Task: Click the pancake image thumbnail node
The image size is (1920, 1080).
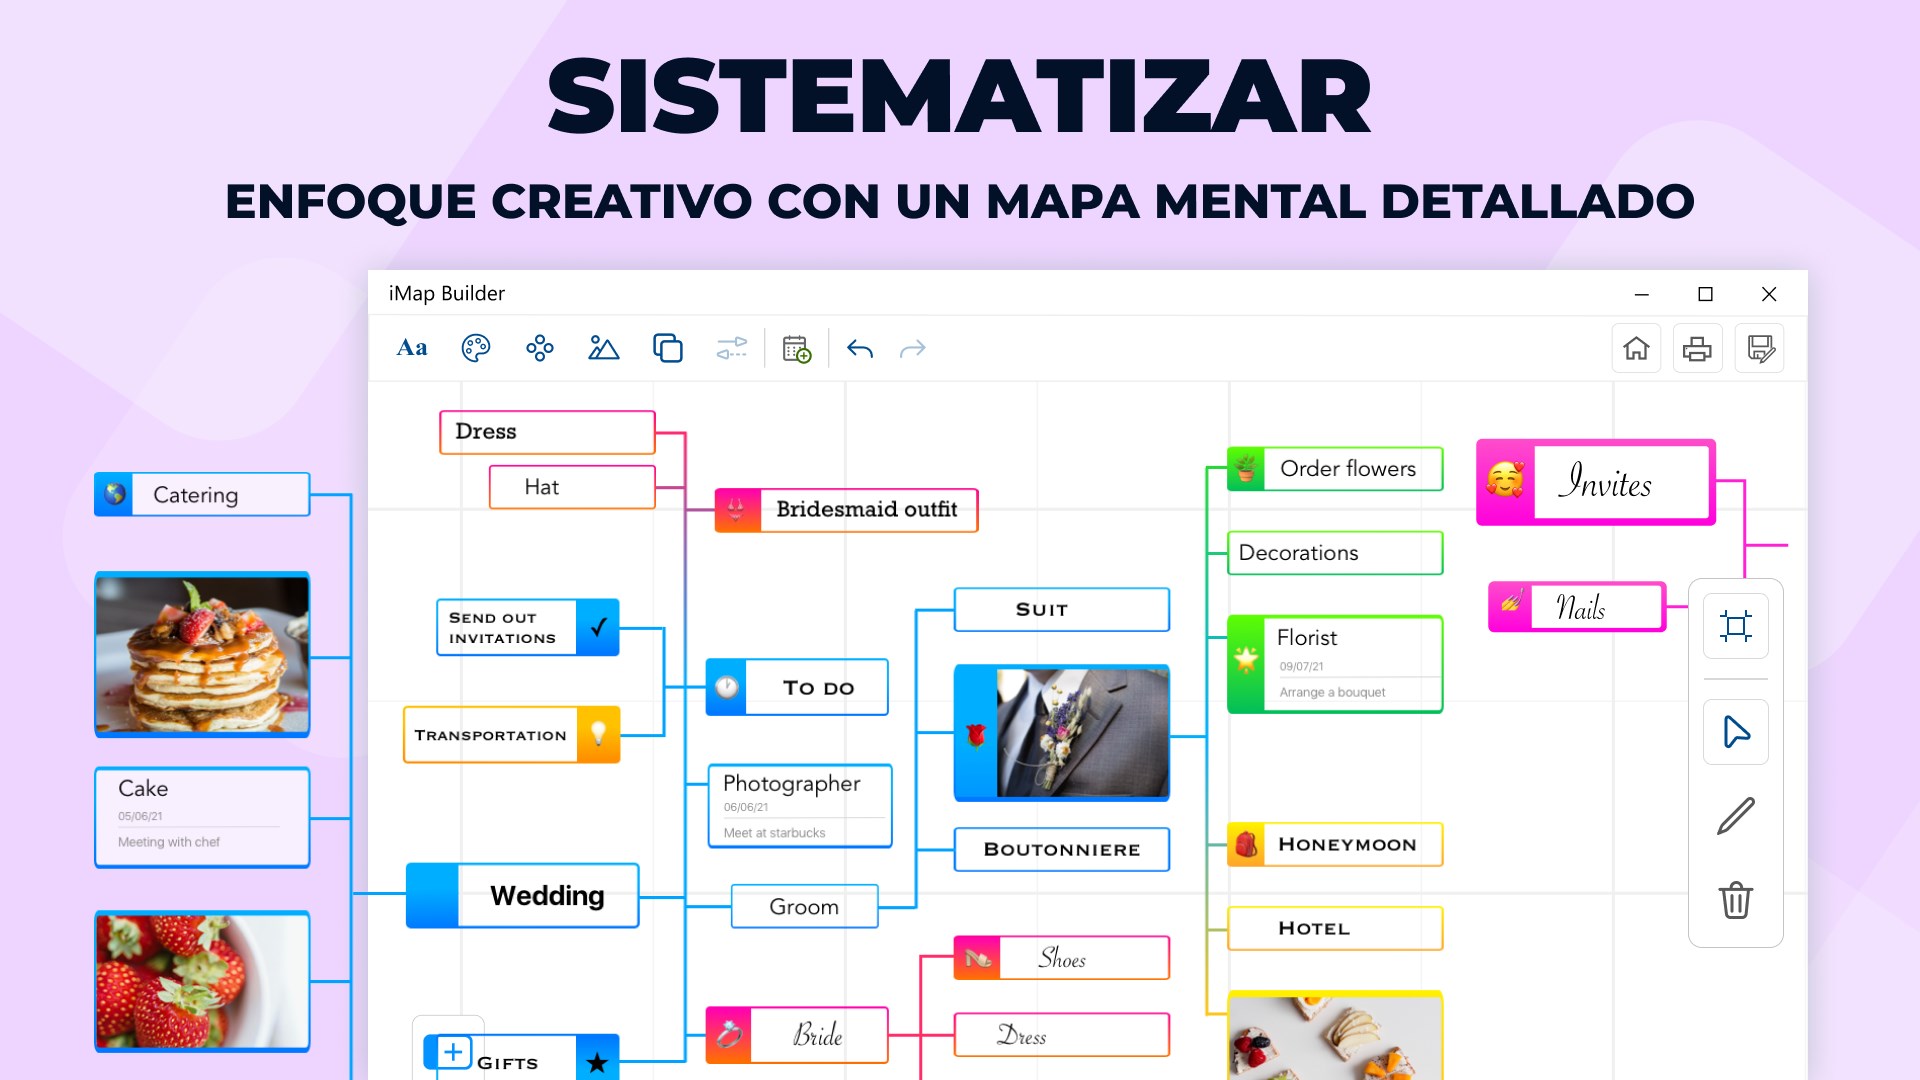Action: [x=202, y=655]
